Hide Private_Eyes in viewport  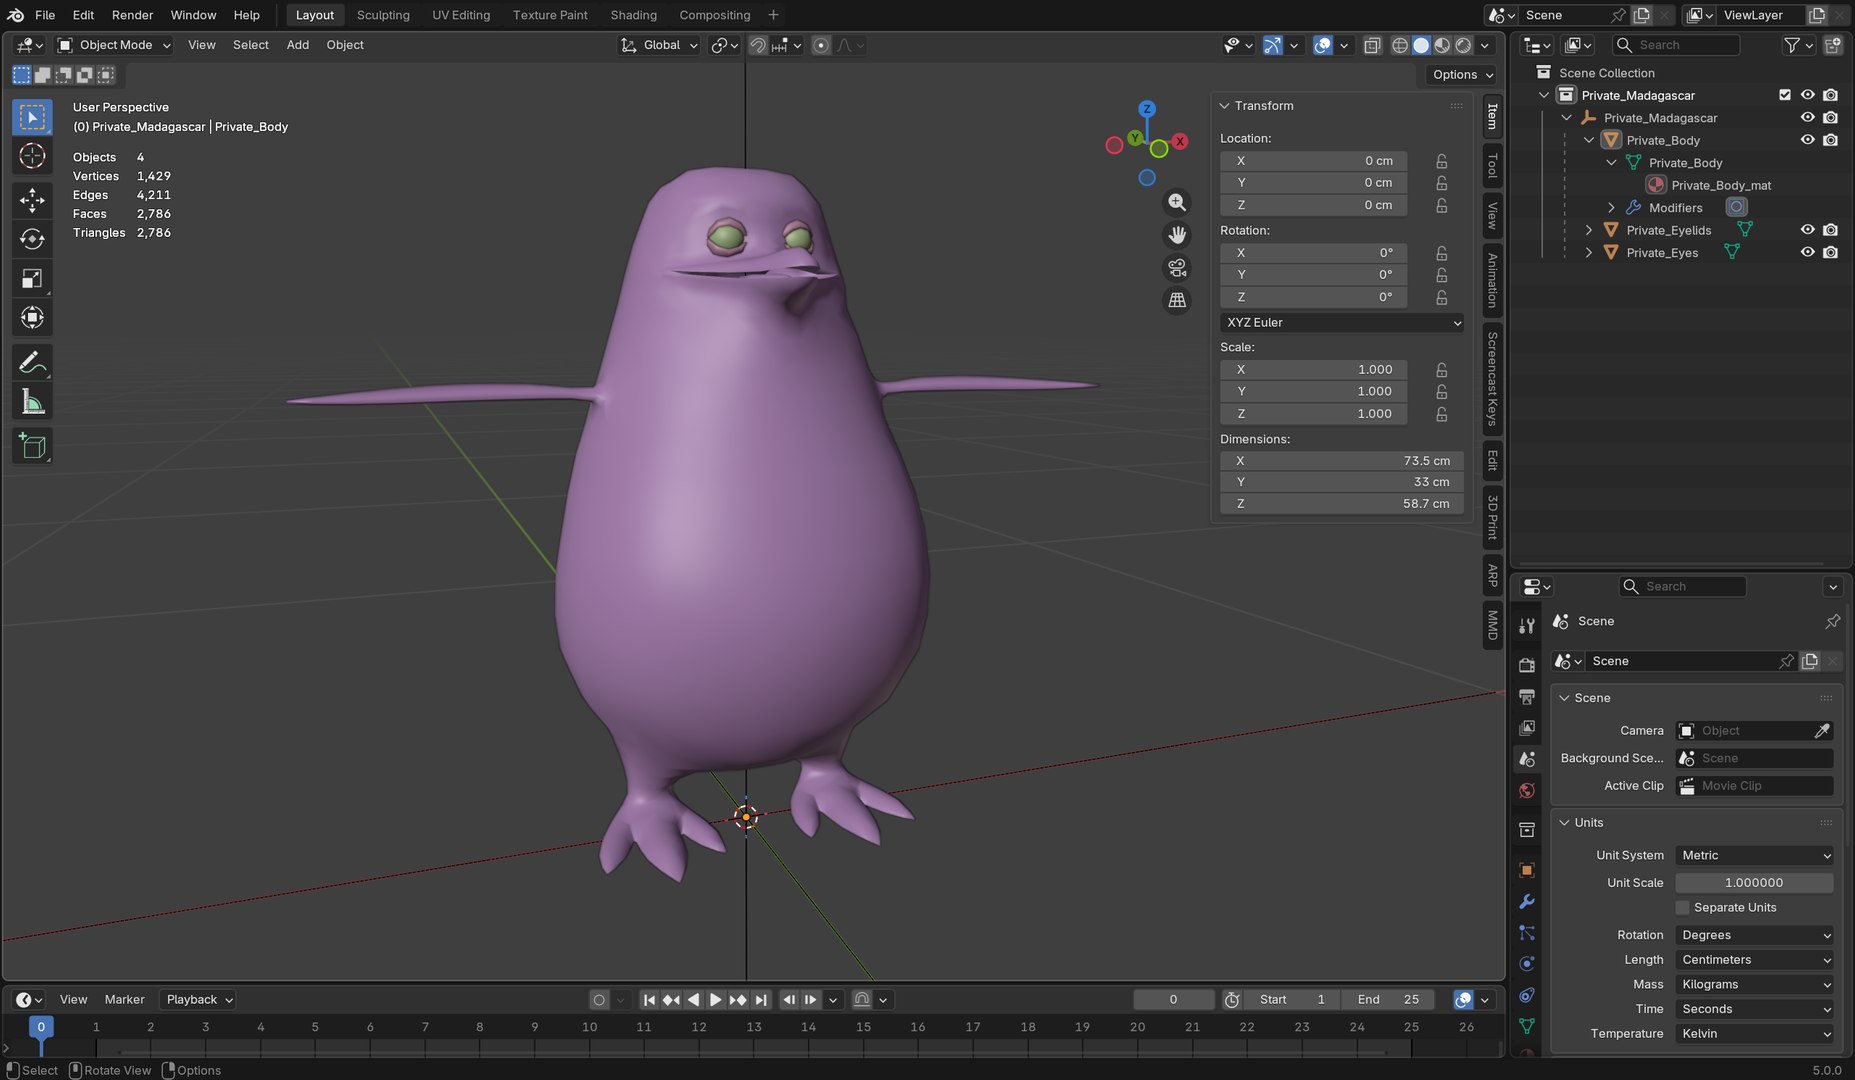click(1808, 253)
